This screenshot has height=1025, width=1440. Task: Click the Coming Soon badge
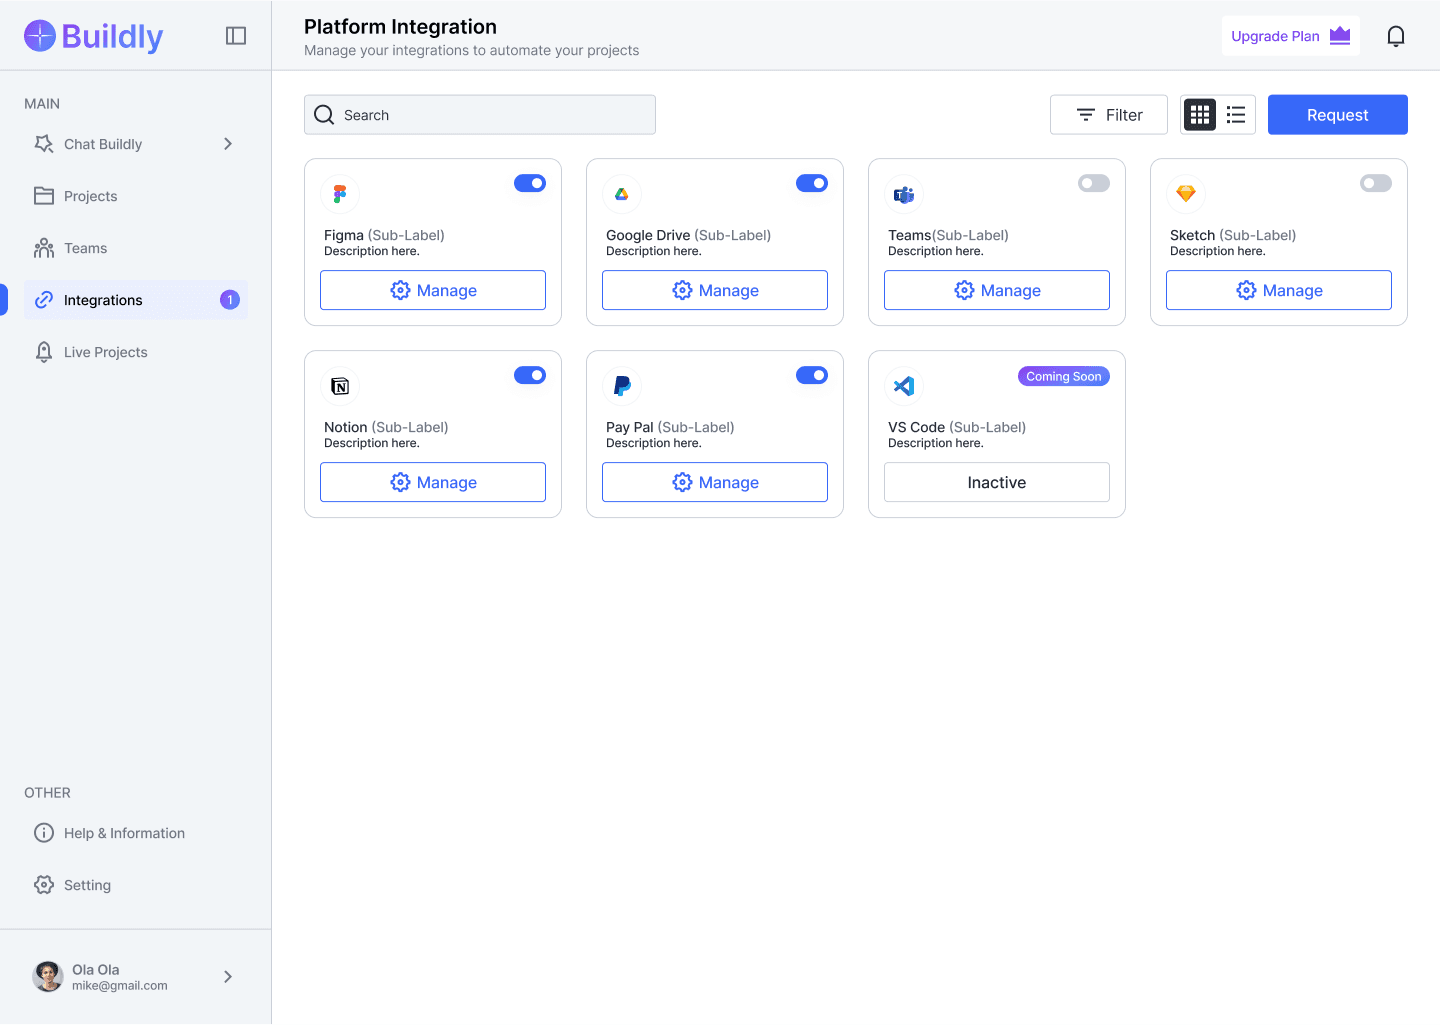(1064, 376)
